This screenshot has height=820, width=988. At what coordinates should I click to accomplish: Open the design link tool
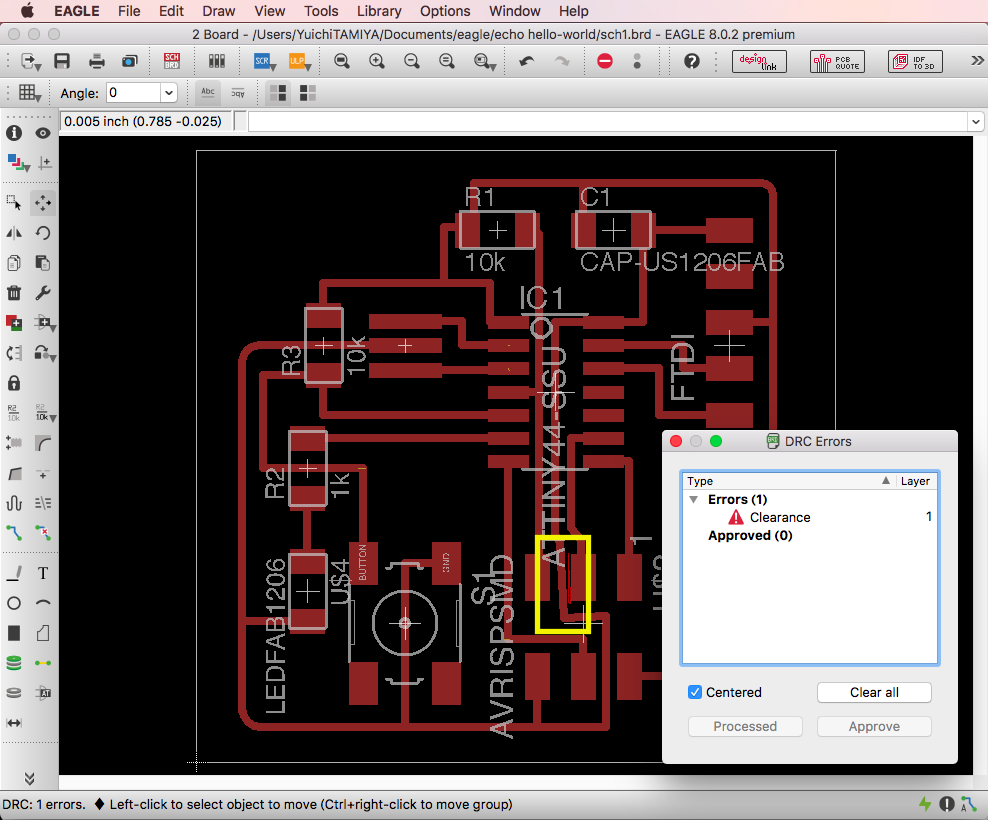tap(759, 62)
